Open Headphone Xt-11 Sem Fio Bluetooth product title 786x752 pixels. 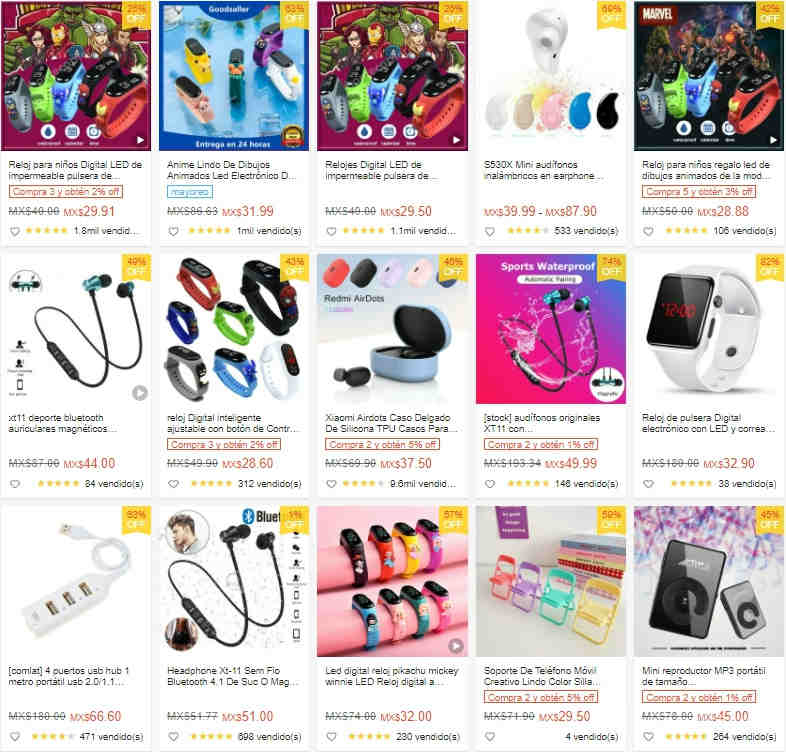tap(233, 676)
